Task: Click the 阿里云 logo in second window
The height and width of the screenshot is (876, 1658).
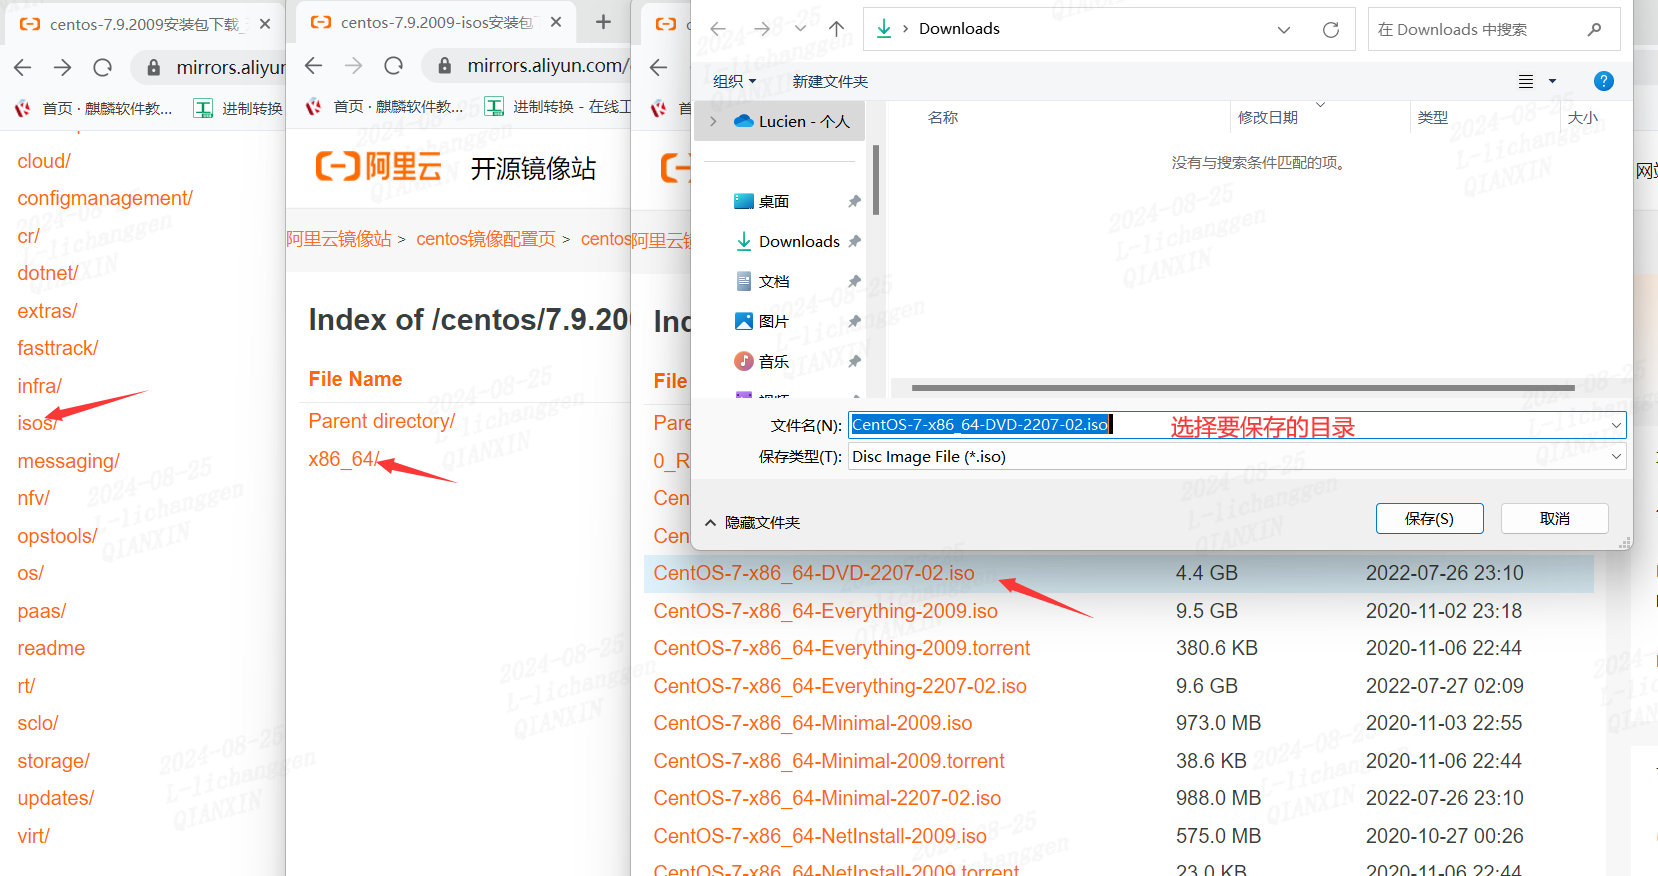Action: coord(378,166)
